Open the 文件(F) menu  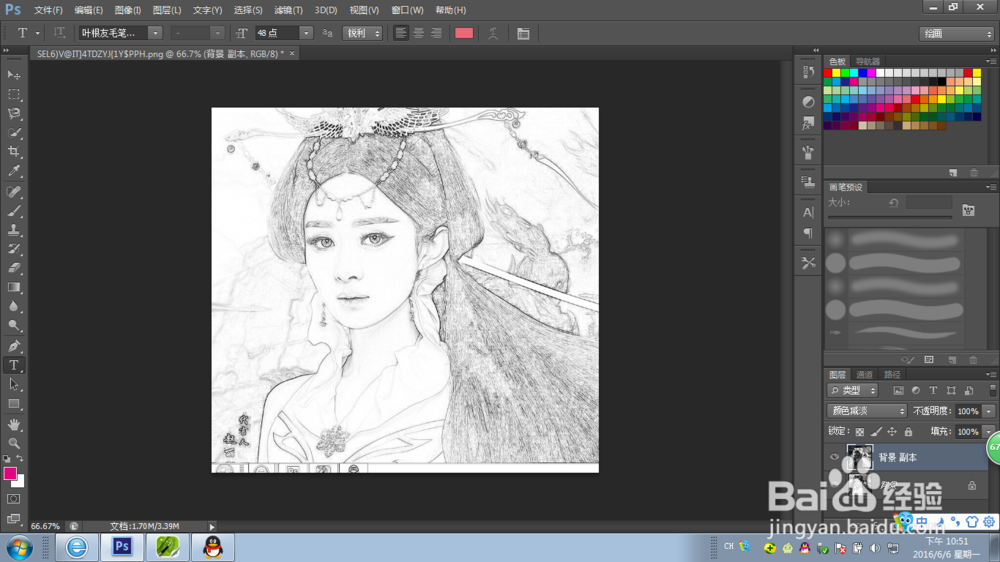click(x=48, y=10)
